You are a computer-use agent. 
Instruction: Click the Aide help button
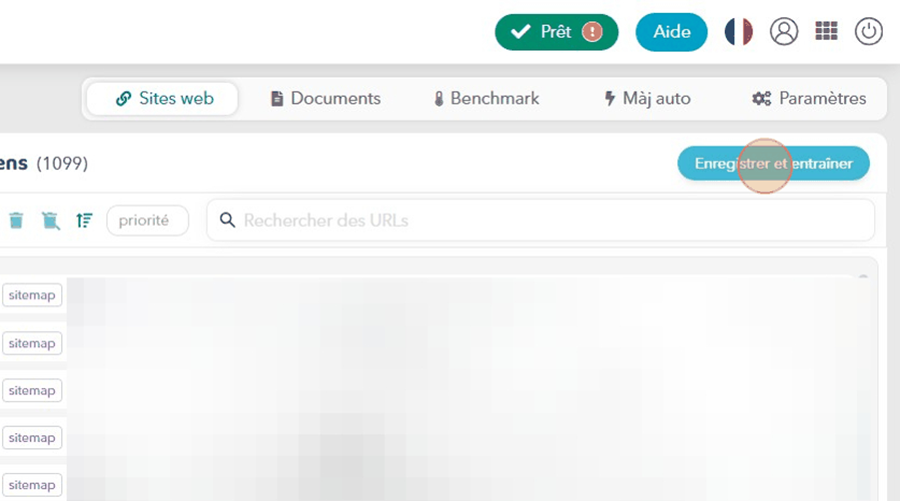[x=671, y=32]
